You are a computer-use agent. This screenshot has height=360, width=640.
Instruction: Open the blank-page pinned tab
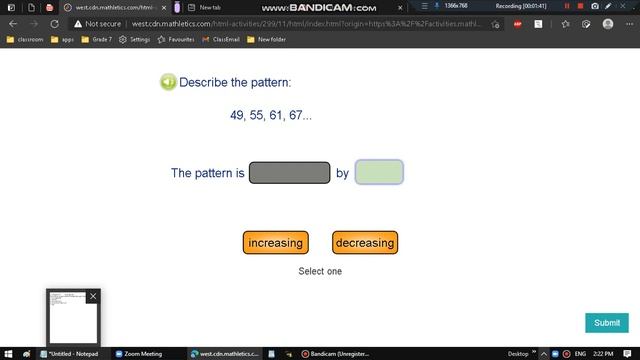click(31, 7)
